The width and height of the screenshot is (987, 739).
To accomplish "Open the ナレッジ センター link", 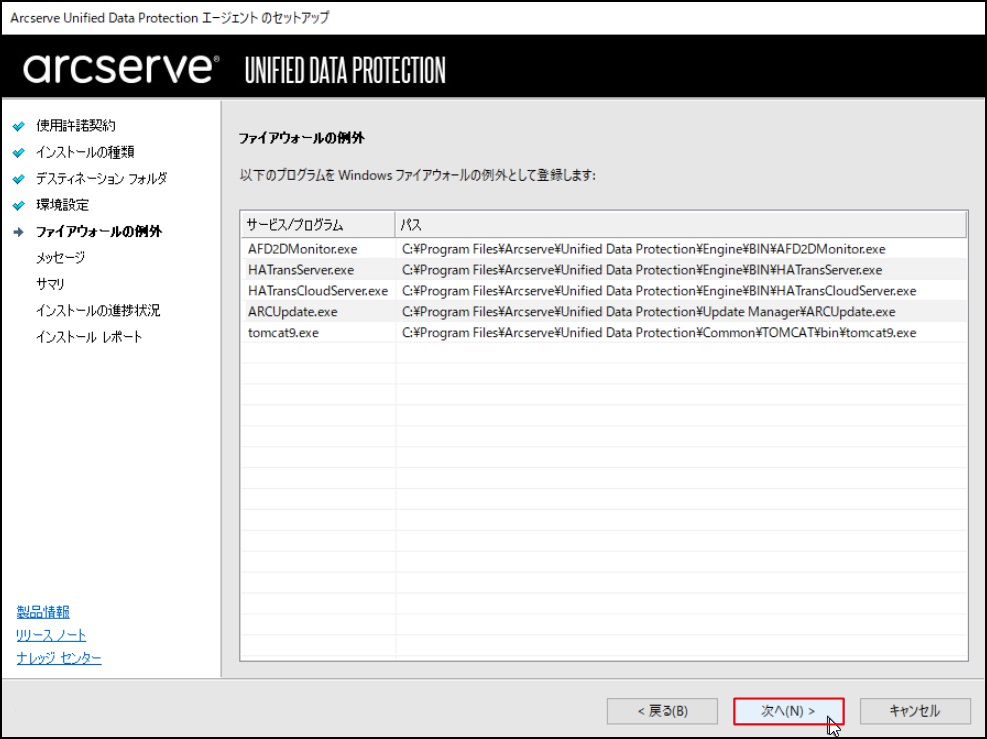I will (x=59, y=658).
